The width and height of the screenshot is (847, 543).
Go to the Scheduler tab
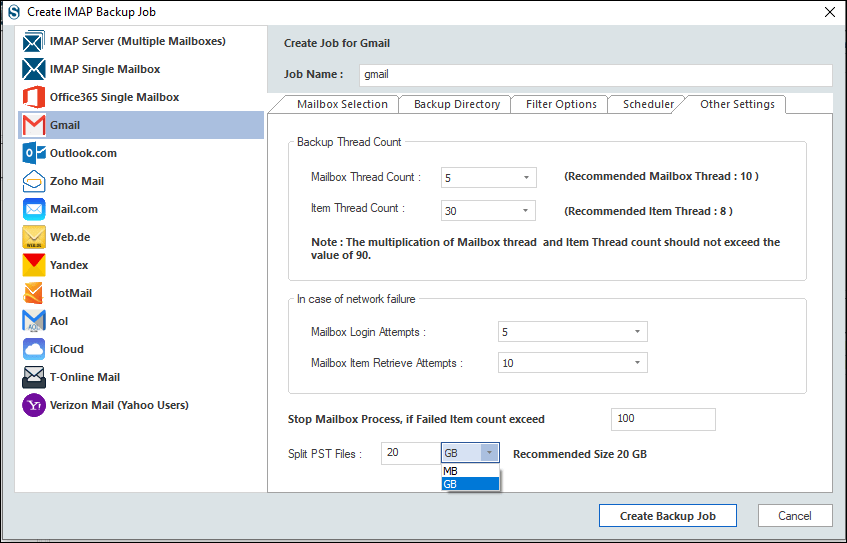(x=648, y=104)
